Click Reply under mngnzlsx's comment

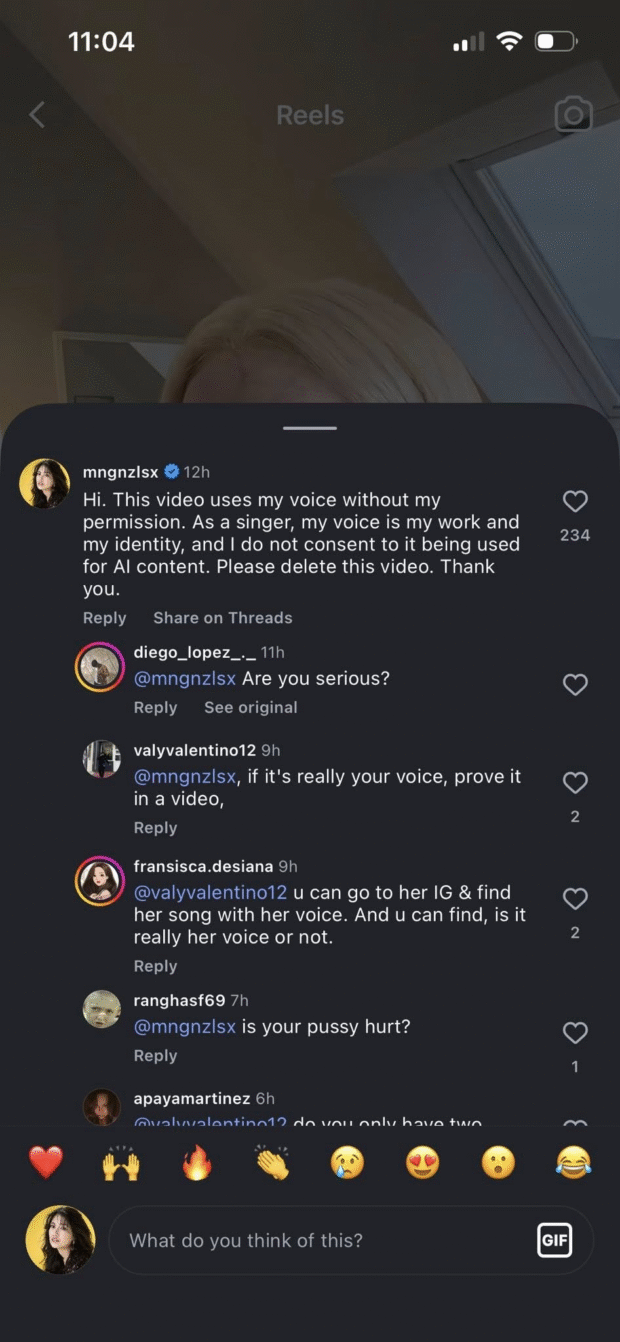click(104, 618)
